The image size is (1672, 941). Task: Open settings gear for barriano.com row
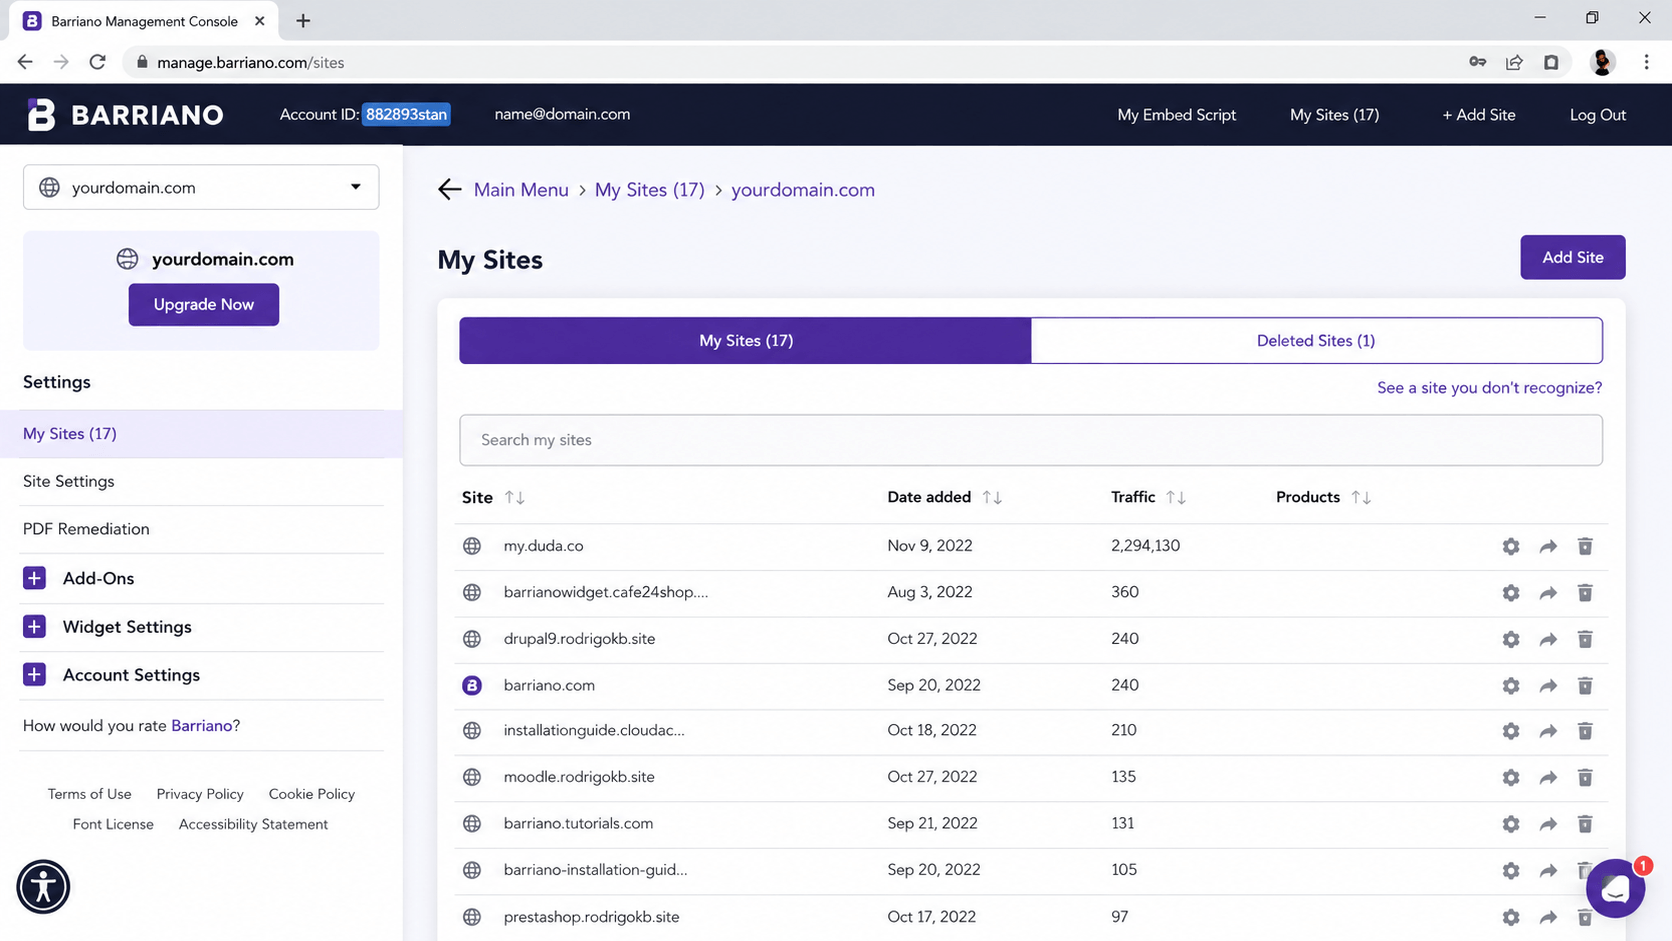point(1511,686)
